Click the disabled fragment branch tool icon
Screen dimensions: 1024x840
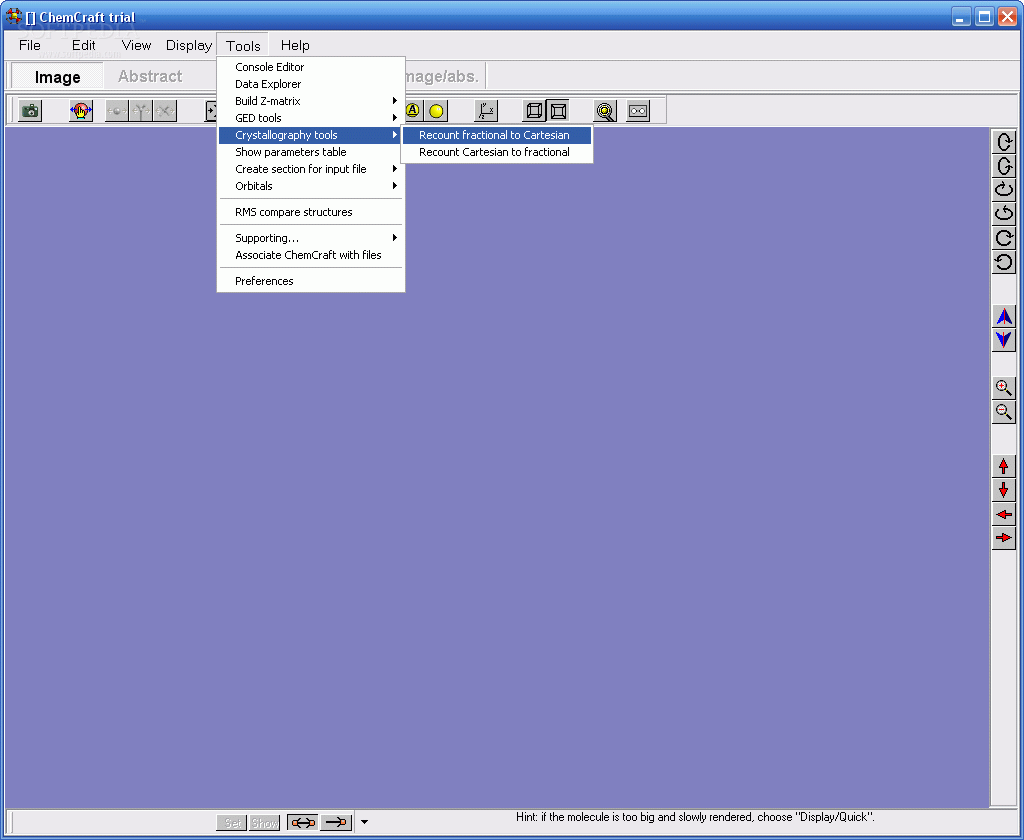click(140, 111)
